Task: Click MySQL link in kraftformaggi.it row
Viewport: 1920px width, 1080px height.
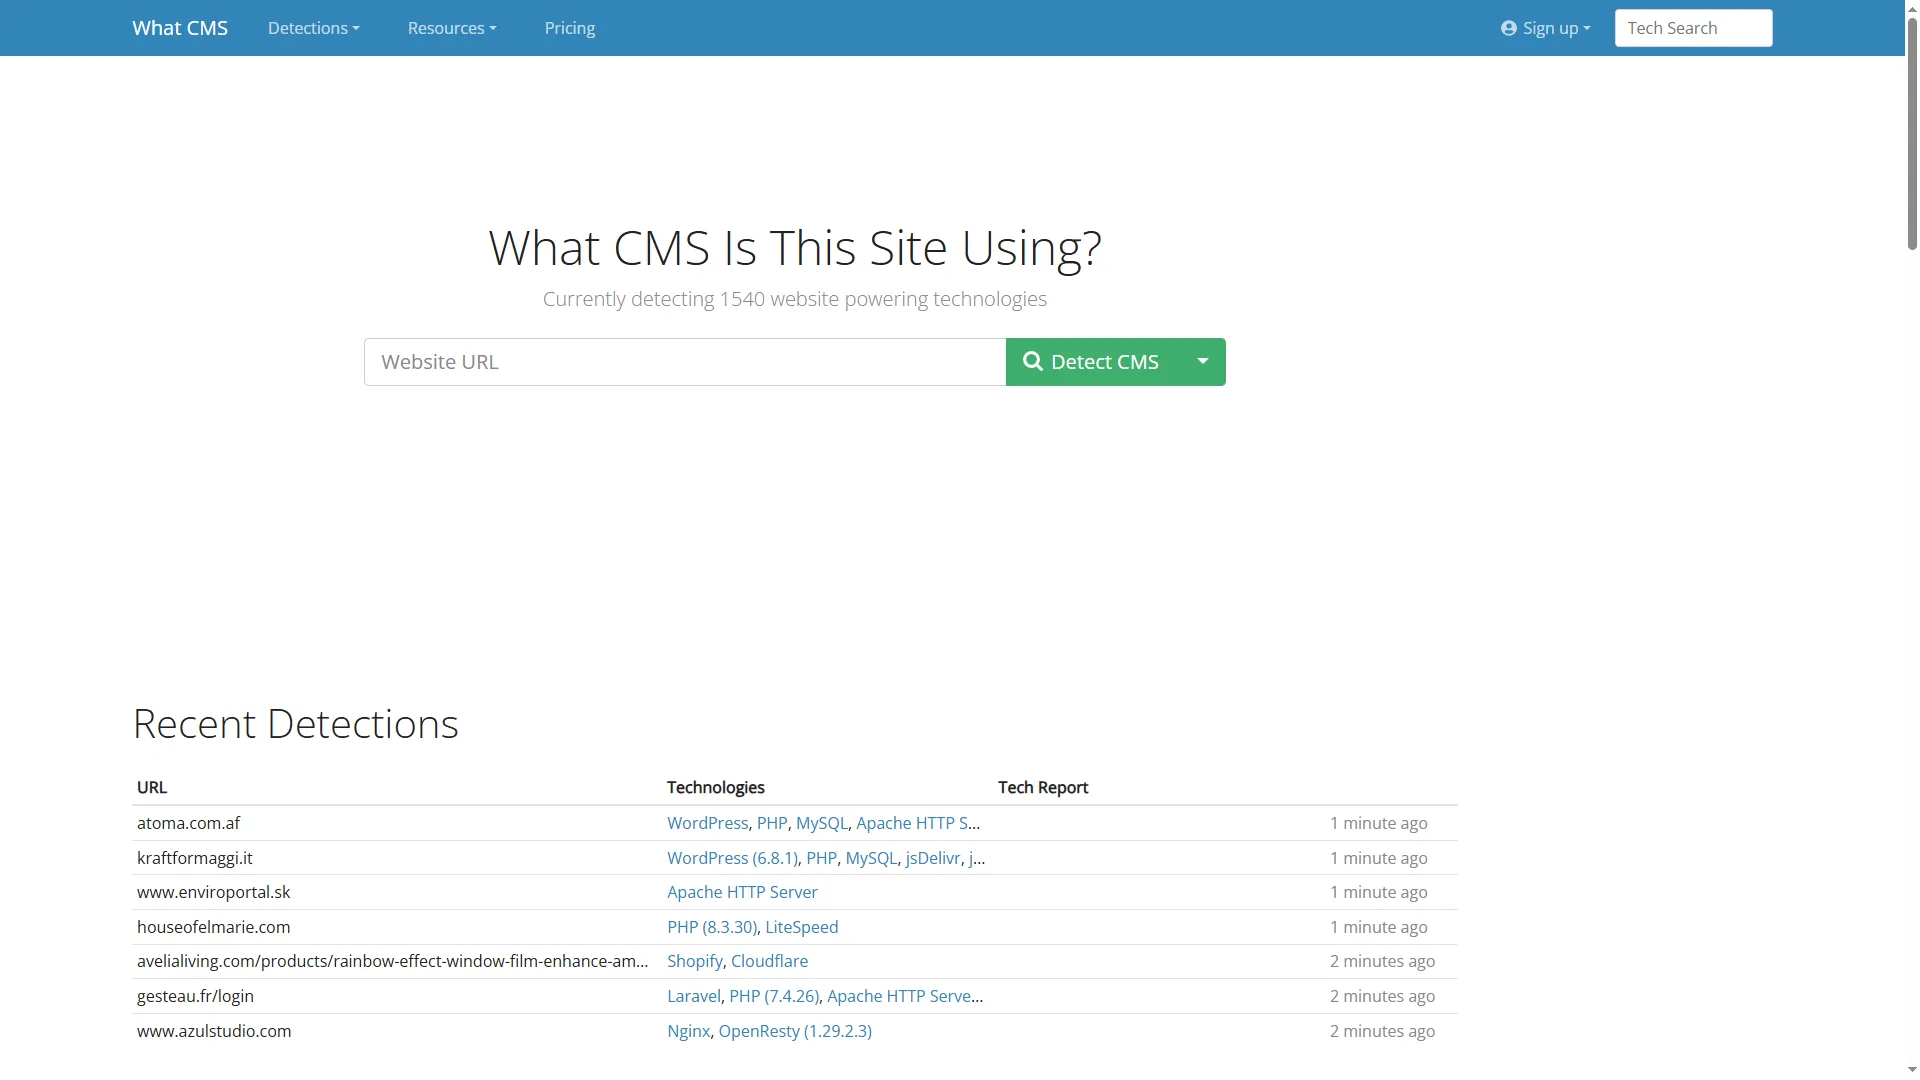Action: (871, 858)
